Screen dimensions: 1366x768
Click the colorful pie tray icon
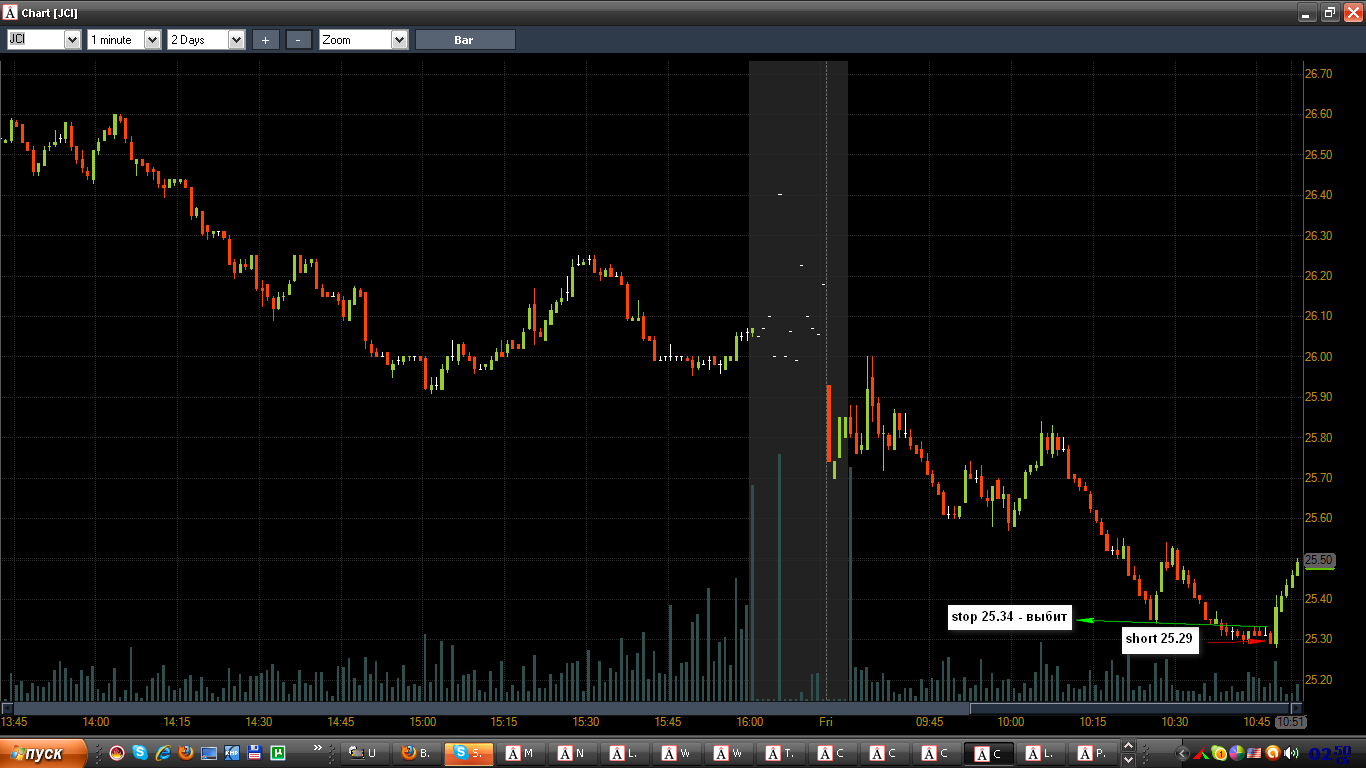coord(1237,753)
